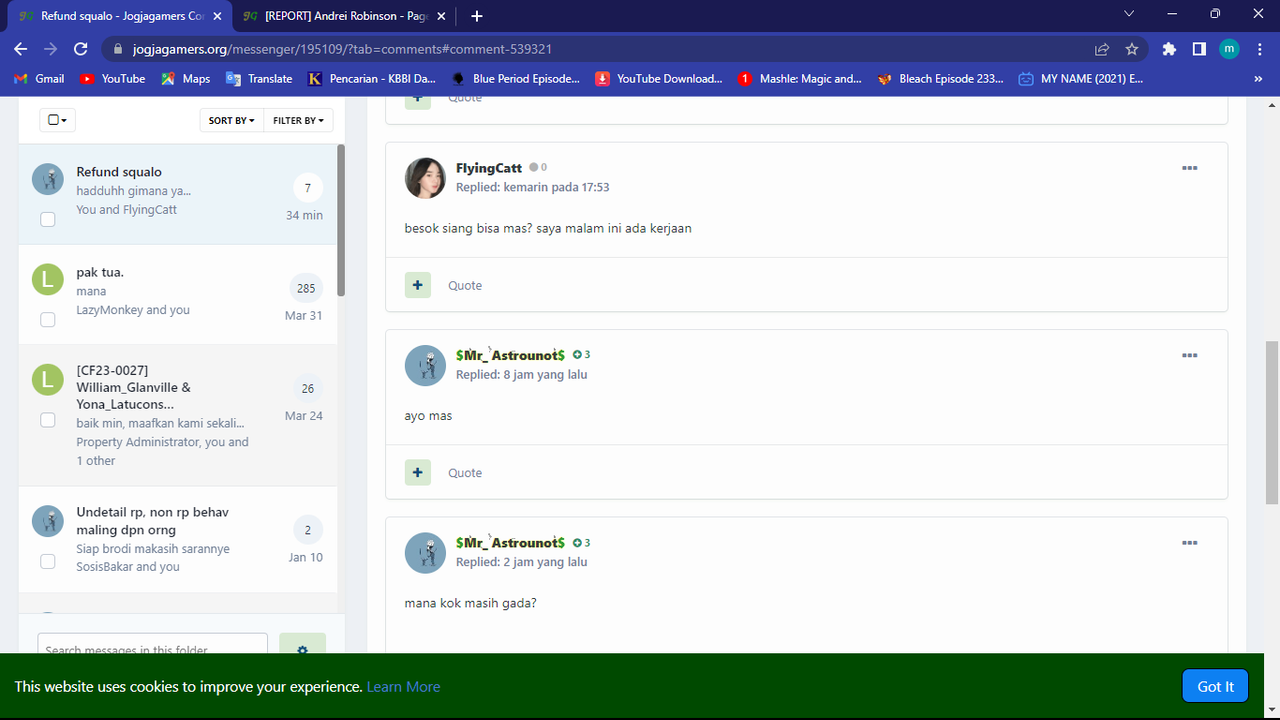
Task: Open select-all checkbox dropdown in message list
Action: [x=57, y=120]
